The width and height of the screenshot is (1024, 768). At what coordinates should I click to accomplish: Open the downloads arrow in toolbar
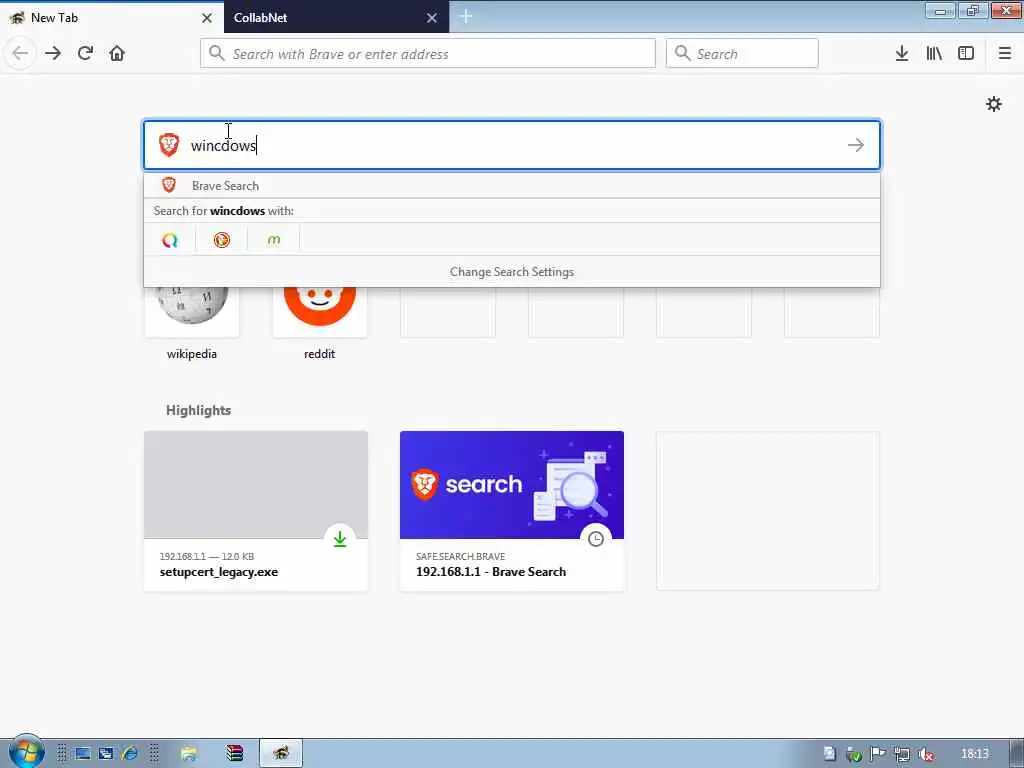click(902, 54)
